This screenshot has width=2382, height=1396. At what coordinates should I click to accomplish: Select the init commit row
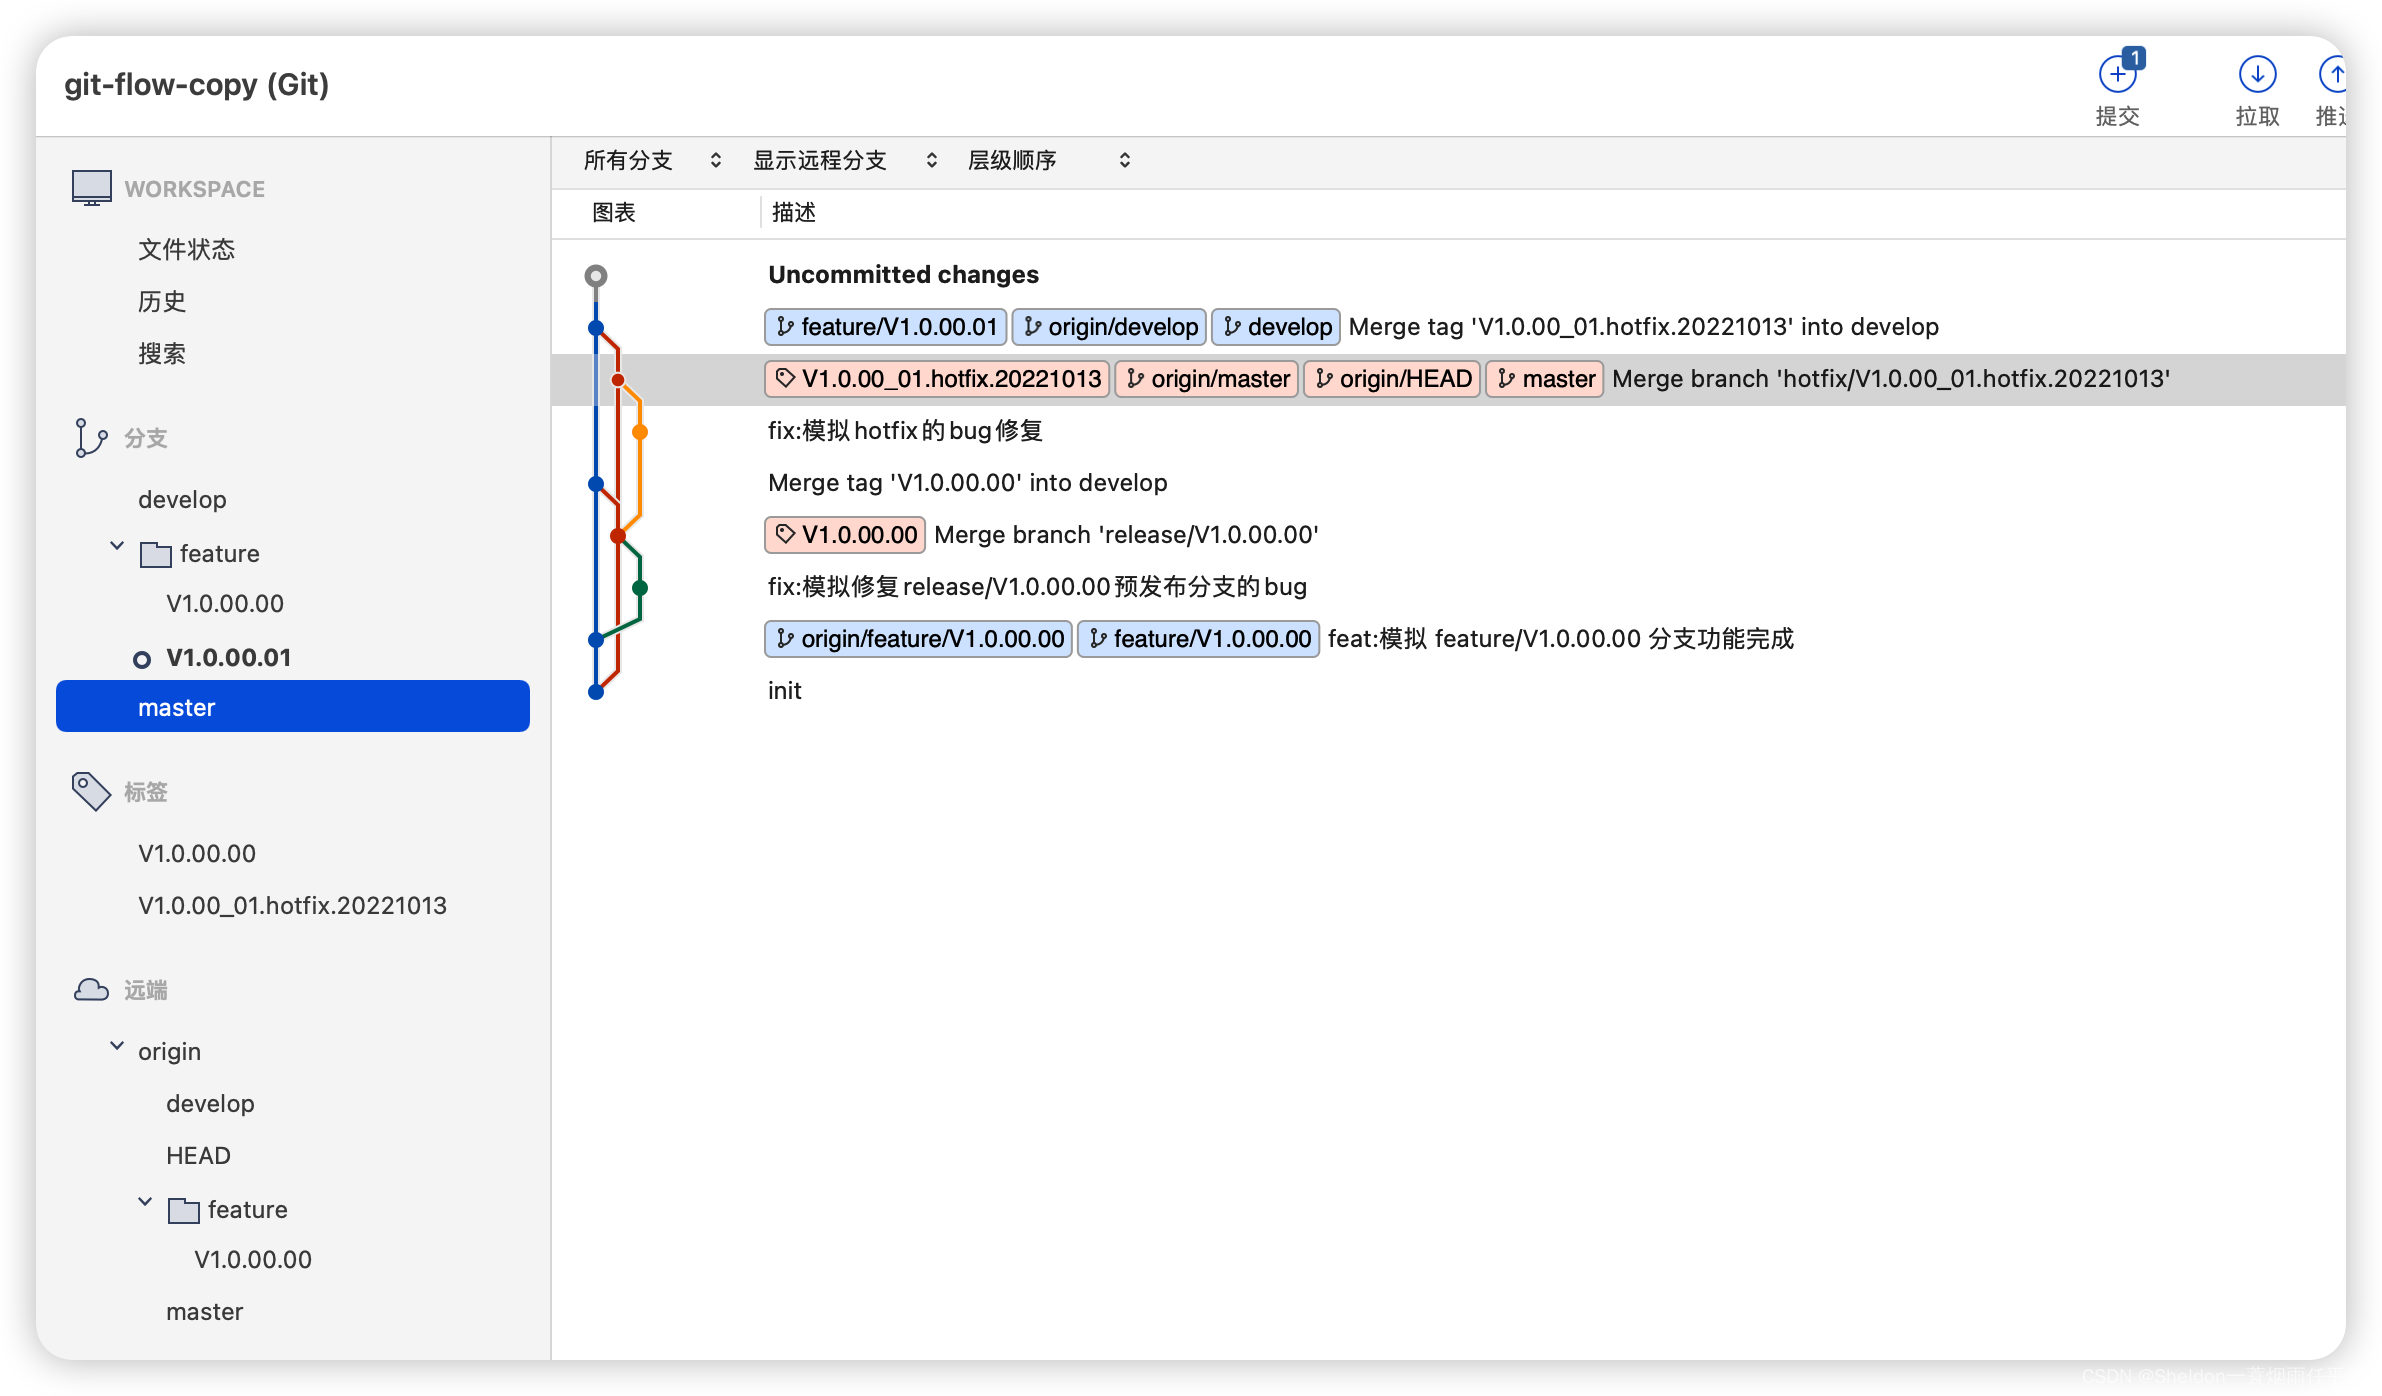(1448, 691)
